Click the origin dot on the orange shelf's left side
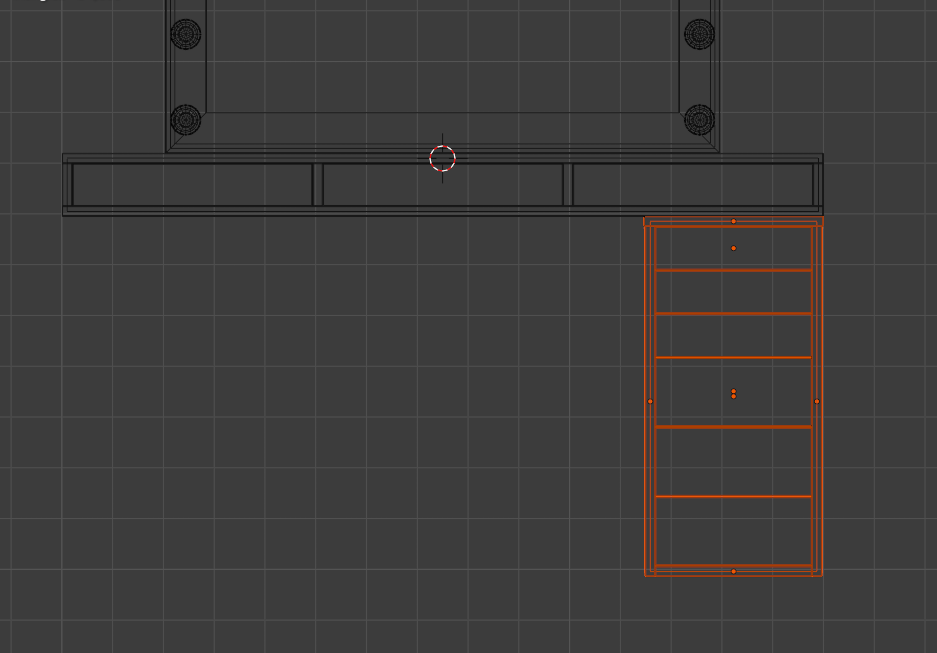This screenshot has height=653, width=937. [650, 401]
